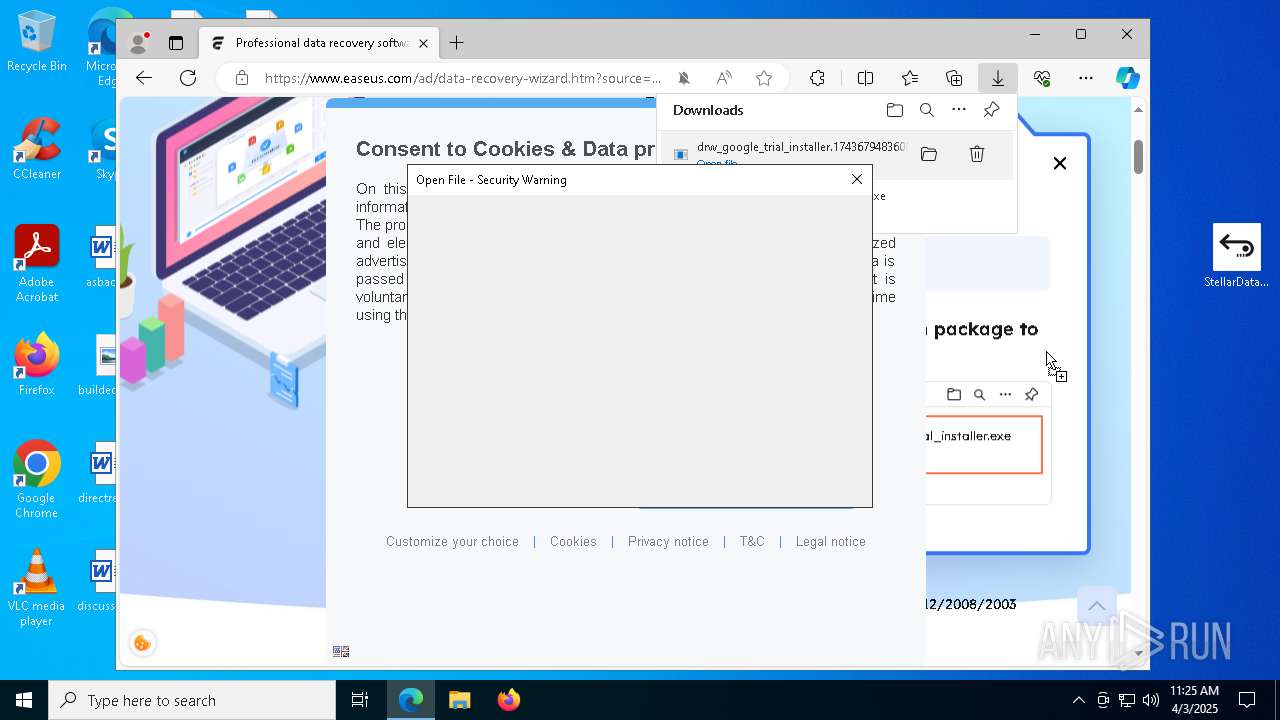
Task: Refresh the page
Action: tap(188, 78)
